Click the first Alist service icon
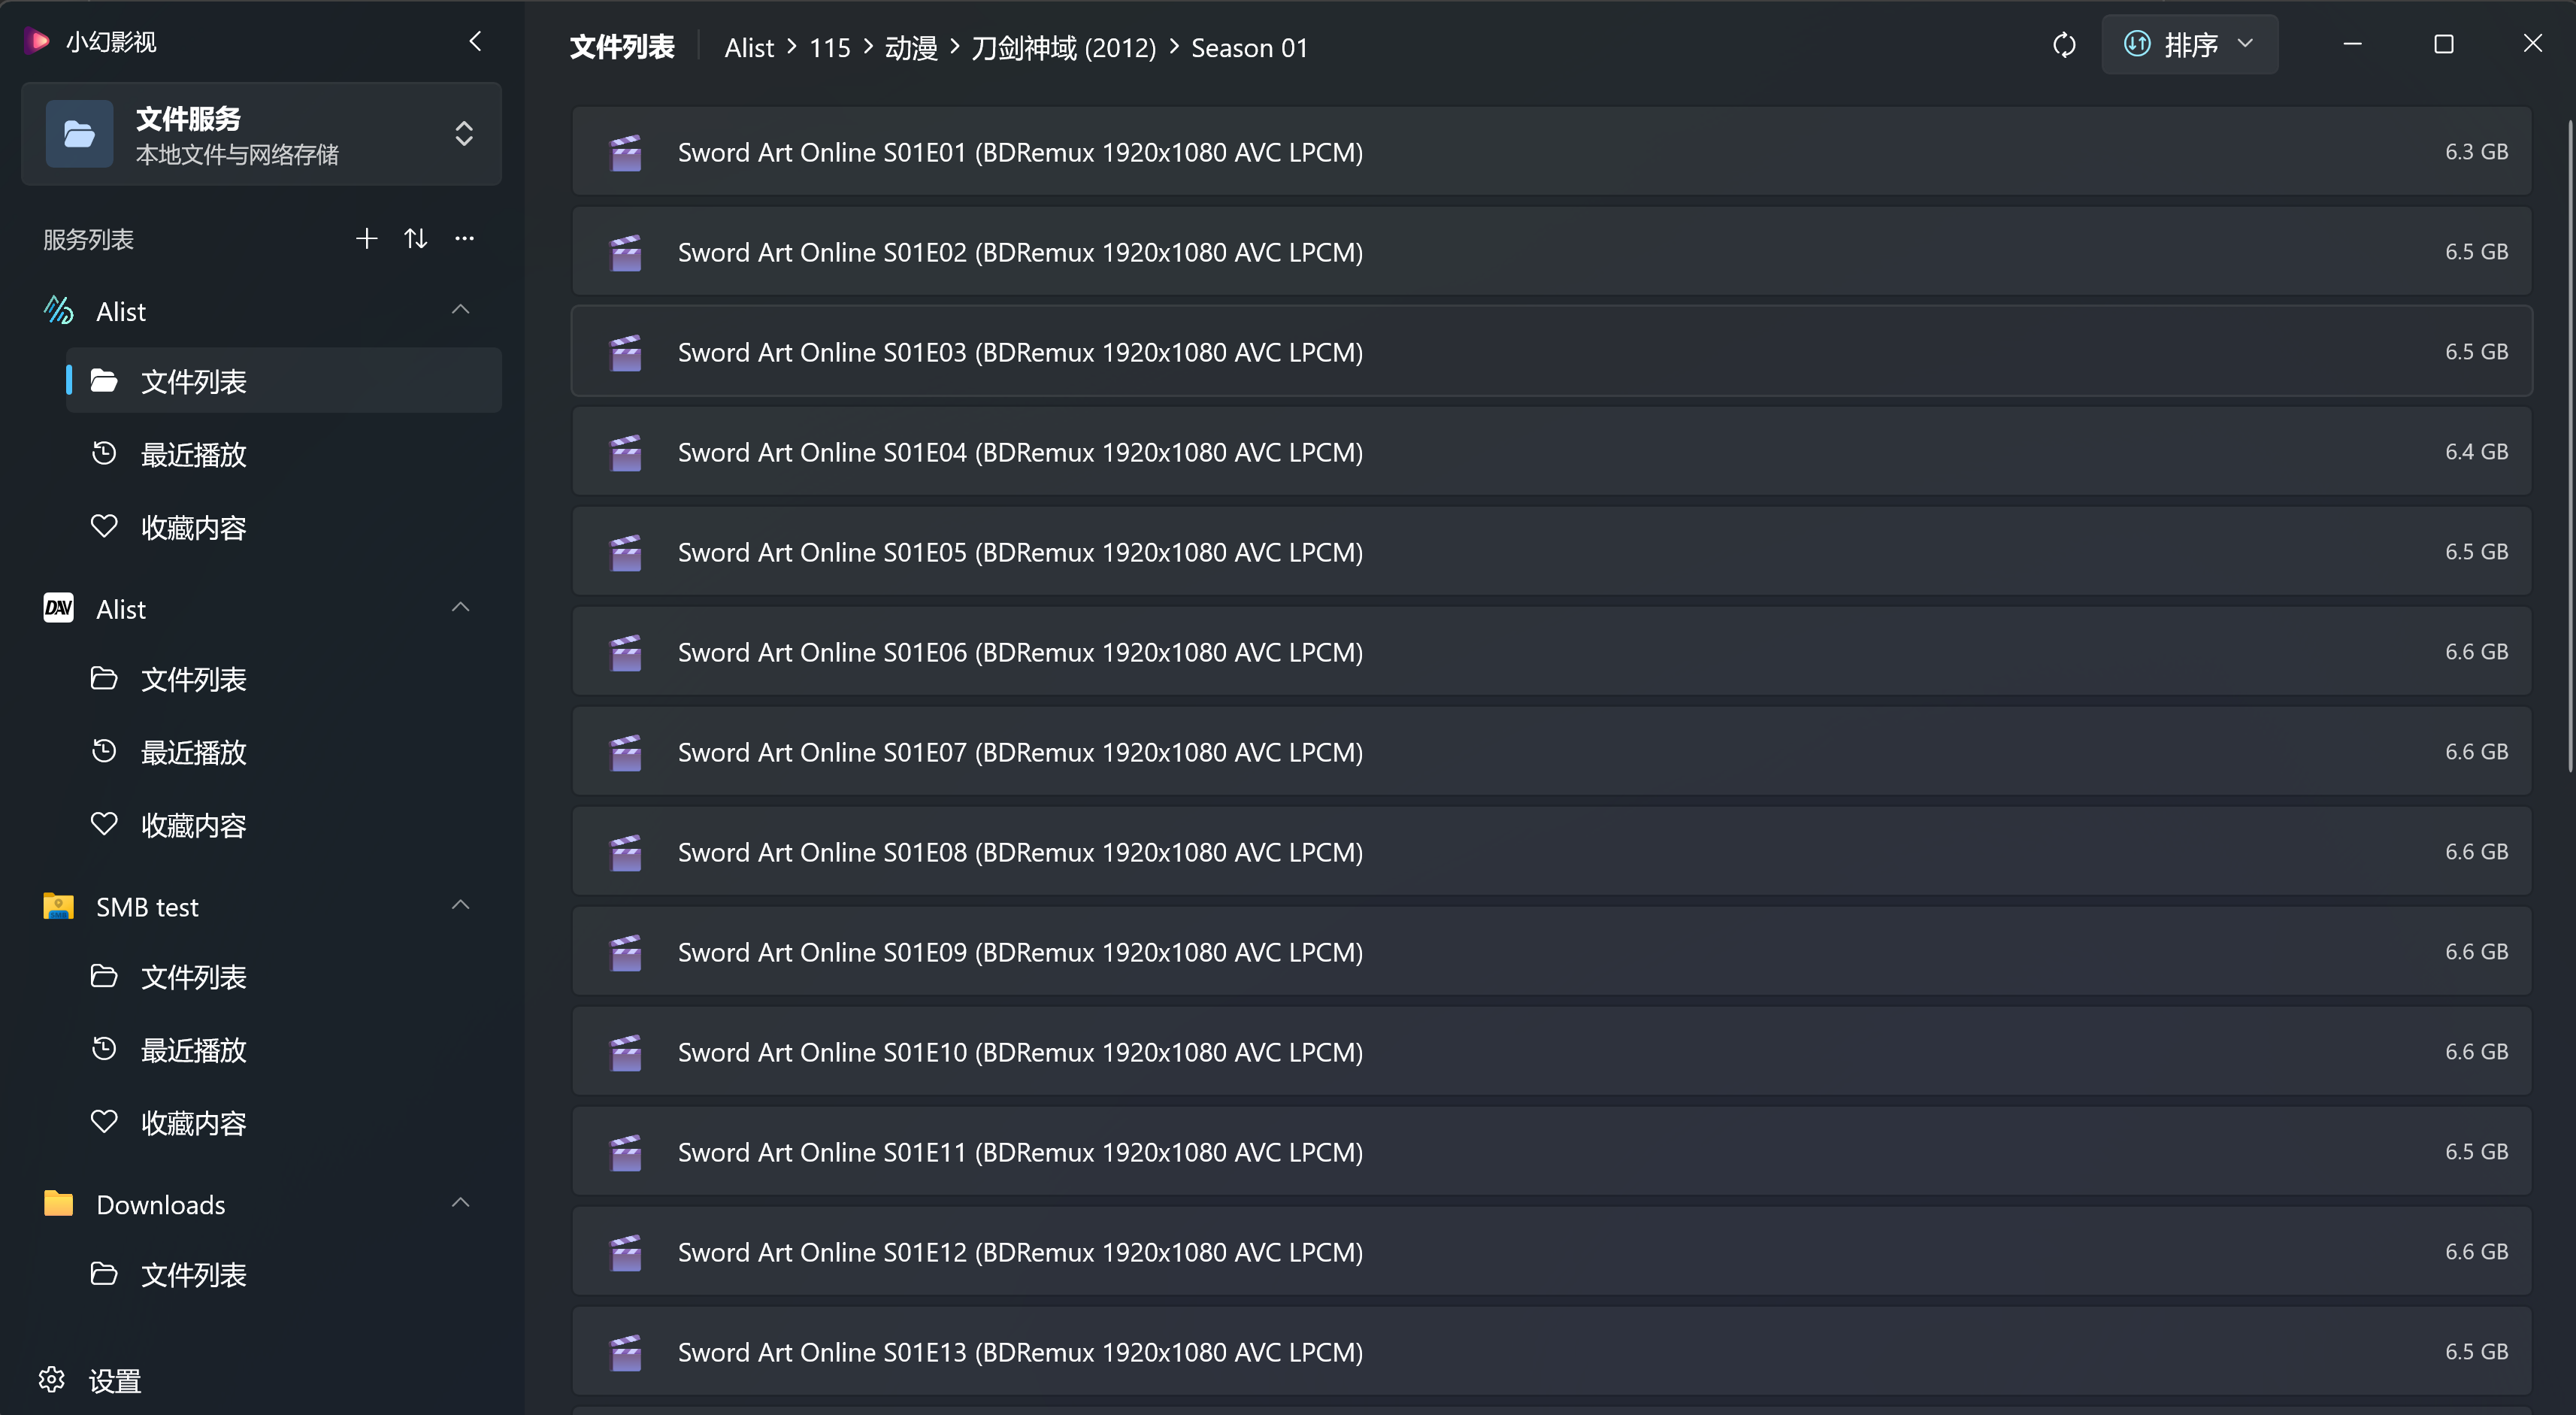The image size is (2576, 1415). pyautogui.click(x=59, y=311)
